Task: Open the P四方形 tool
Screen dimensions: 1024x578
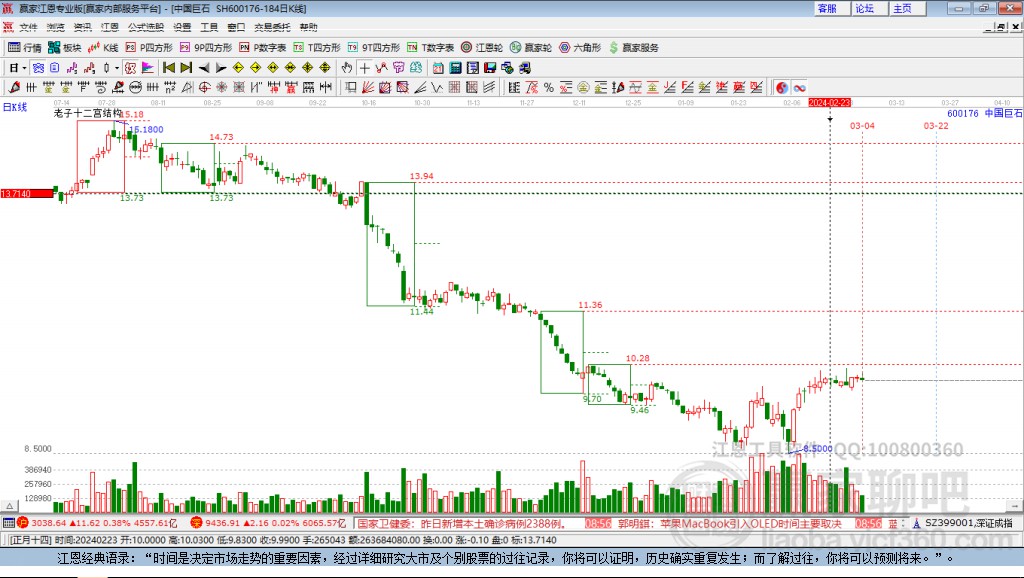Action: point(149,48)
